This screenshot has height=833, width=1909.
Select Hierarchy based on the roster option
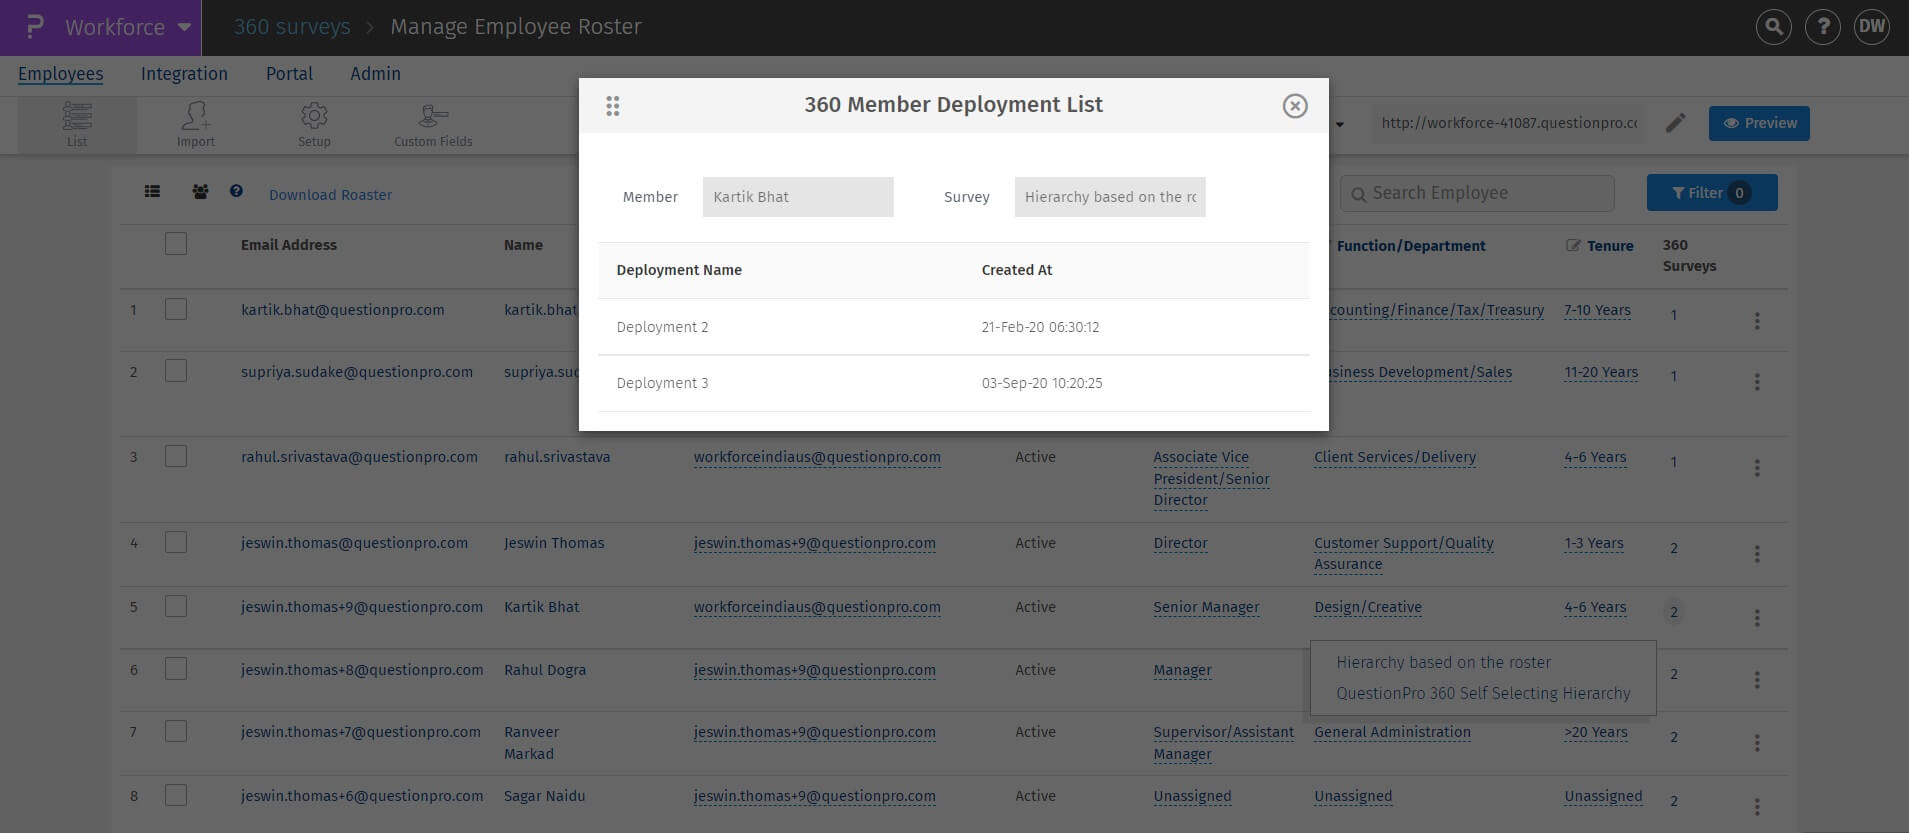coord(1443,662)
